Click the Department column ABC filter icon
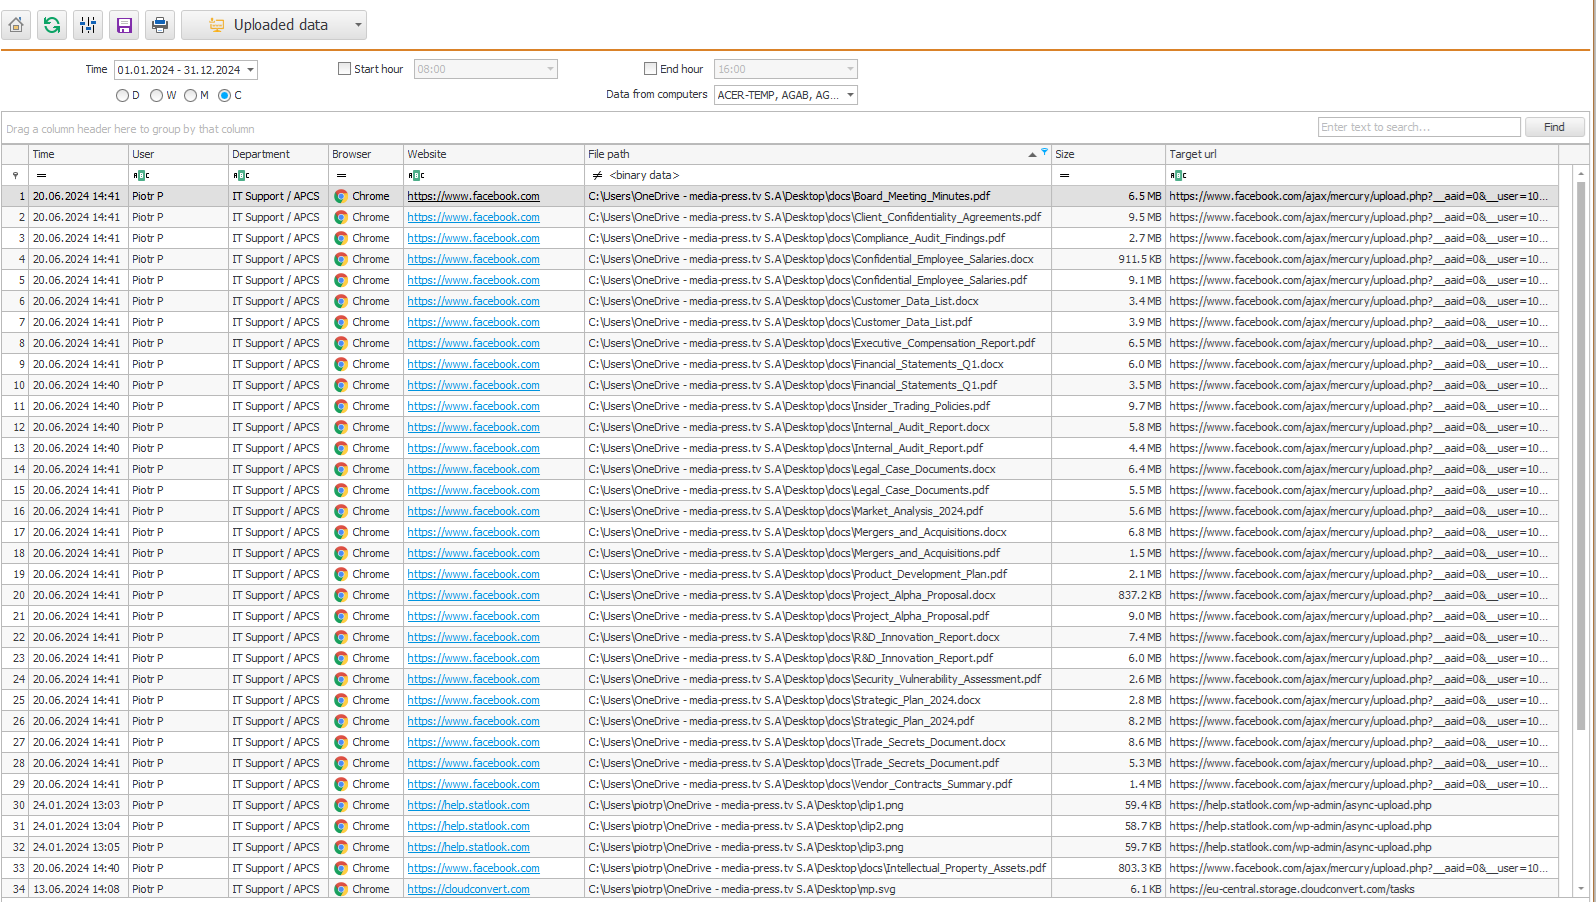This screenshot has height=902, width=1596. [241, 175]
